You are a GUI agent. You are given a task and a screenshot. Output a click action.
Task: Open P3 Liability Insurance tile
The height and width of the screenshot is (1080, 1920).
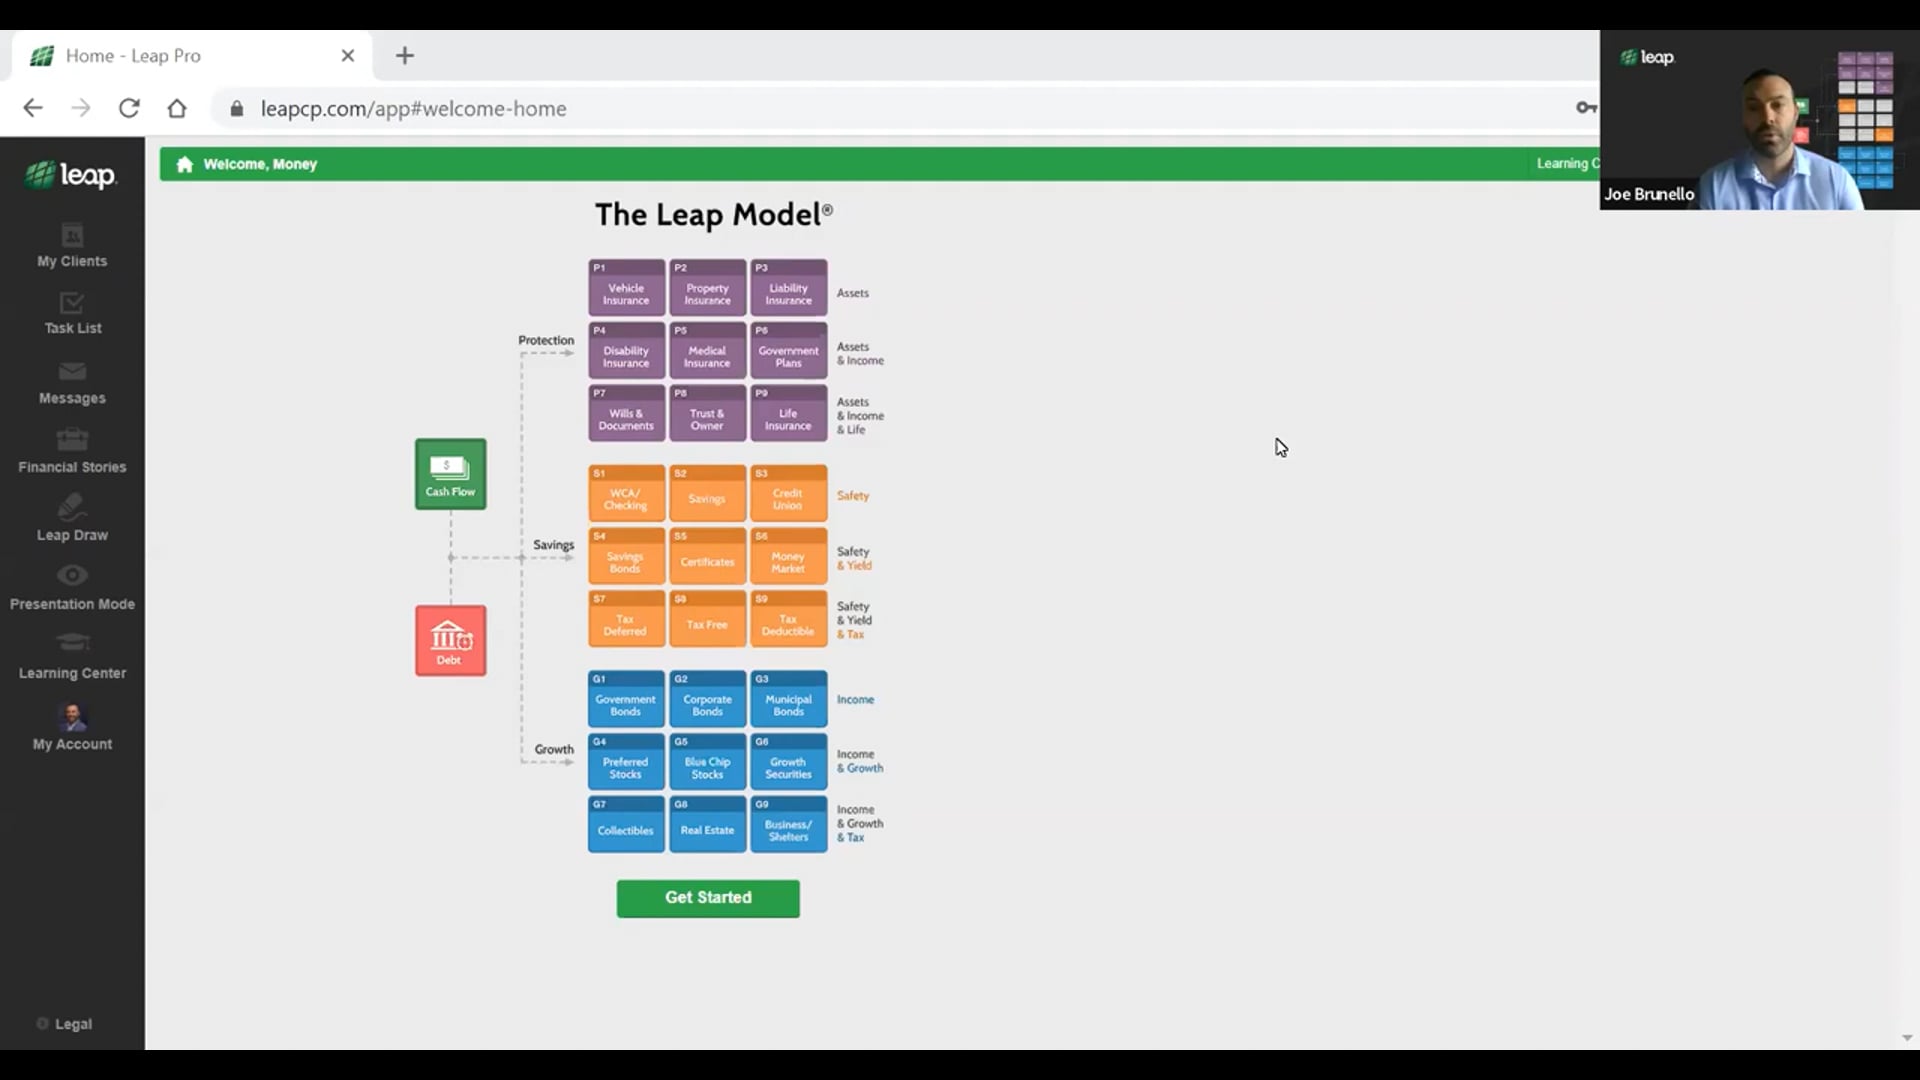[x=789, y=288]
